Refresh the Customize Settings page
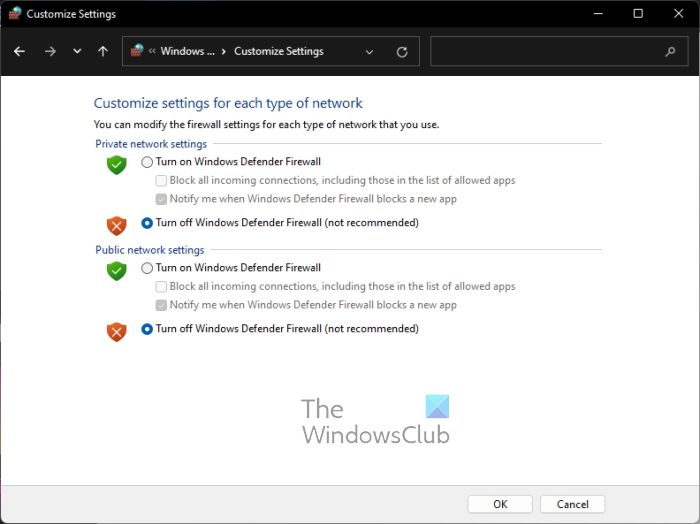The width and height of the screenshot is (700, 524). (402, 52)
